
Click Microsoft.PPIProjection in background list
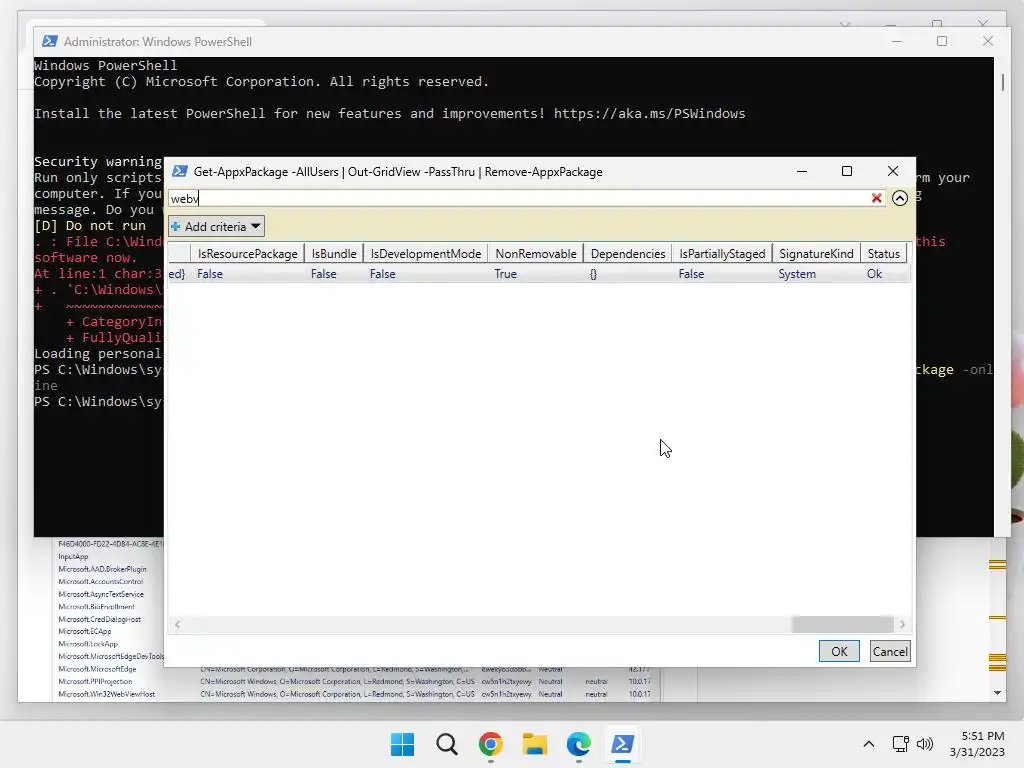point(95,681)
